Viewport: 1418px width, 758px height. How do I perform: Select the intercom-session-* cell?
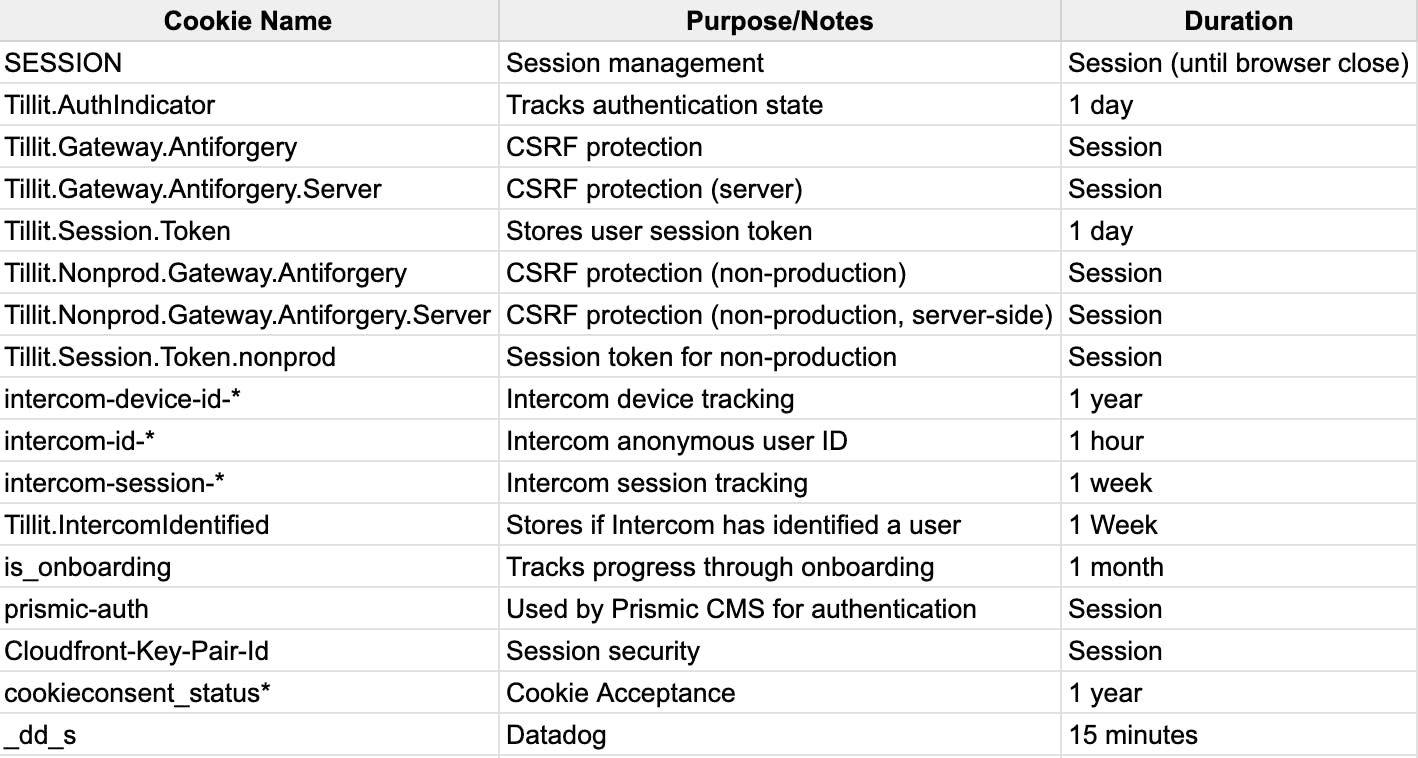(x=249, y=483)
